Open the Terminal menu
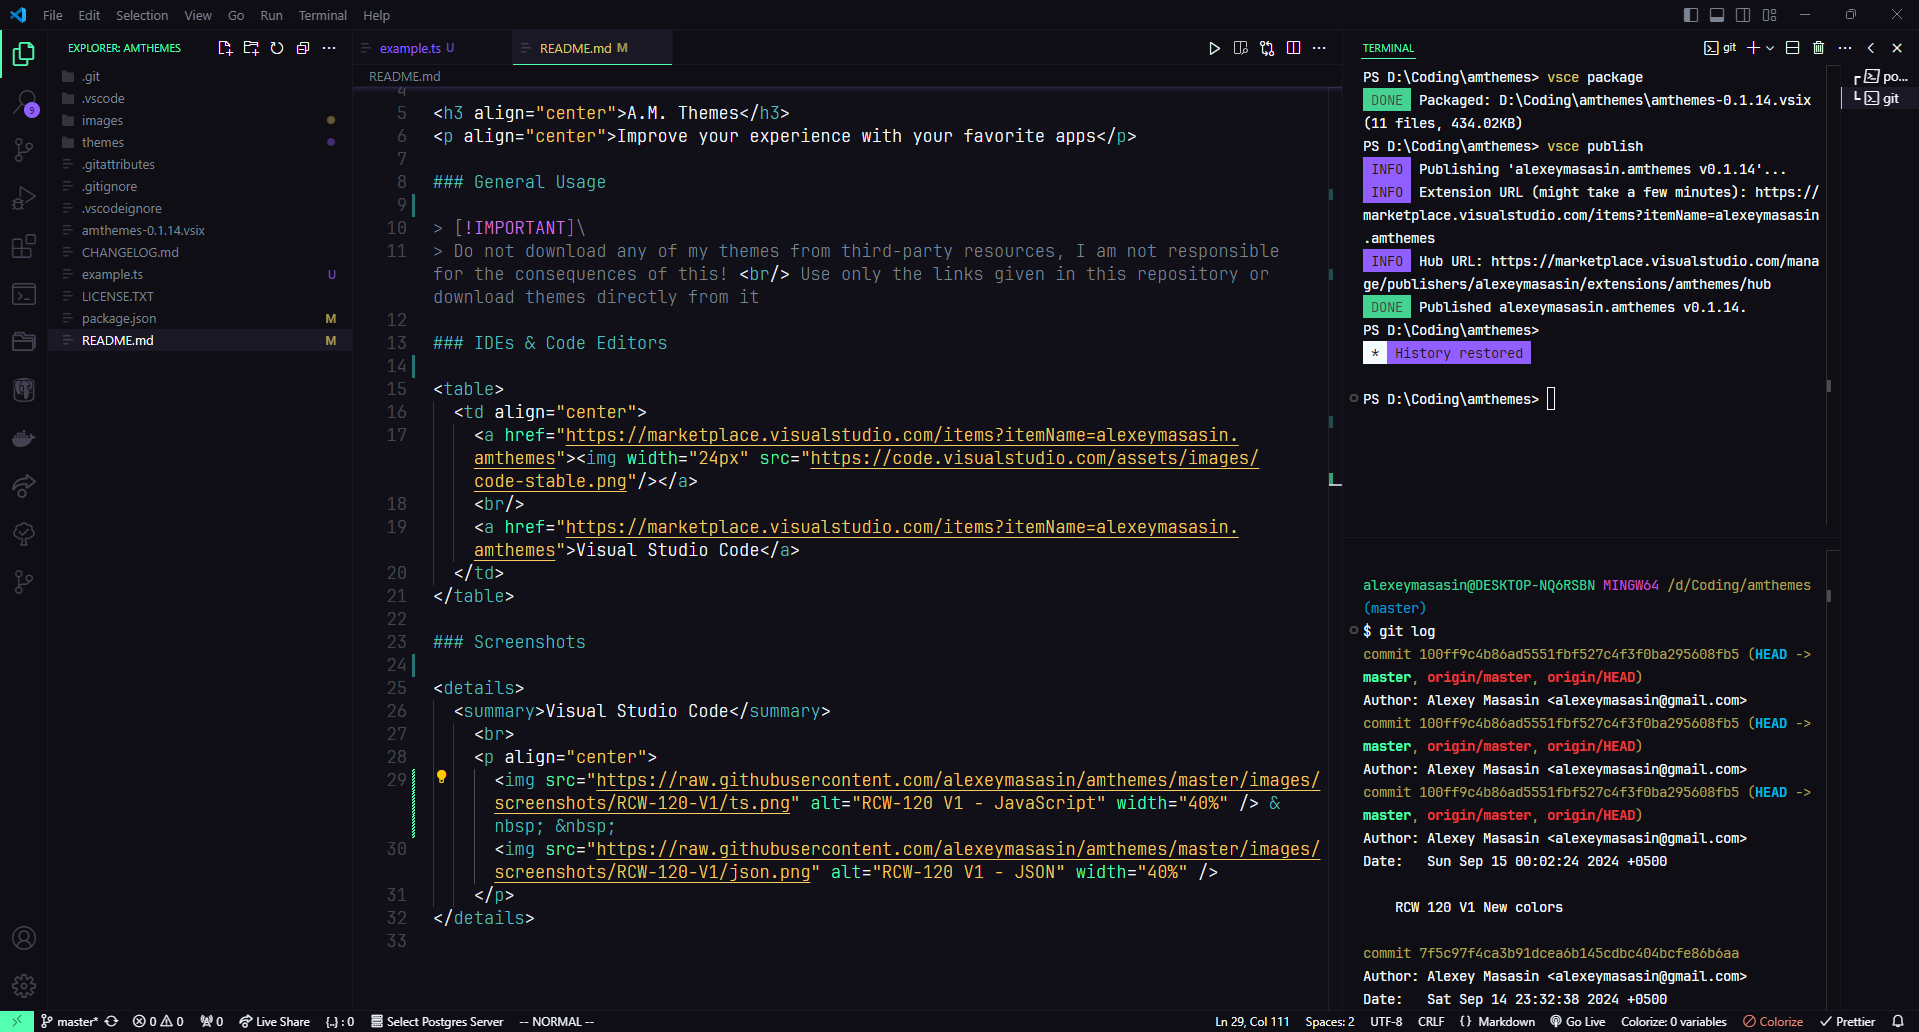 click(x=323, y=15)
